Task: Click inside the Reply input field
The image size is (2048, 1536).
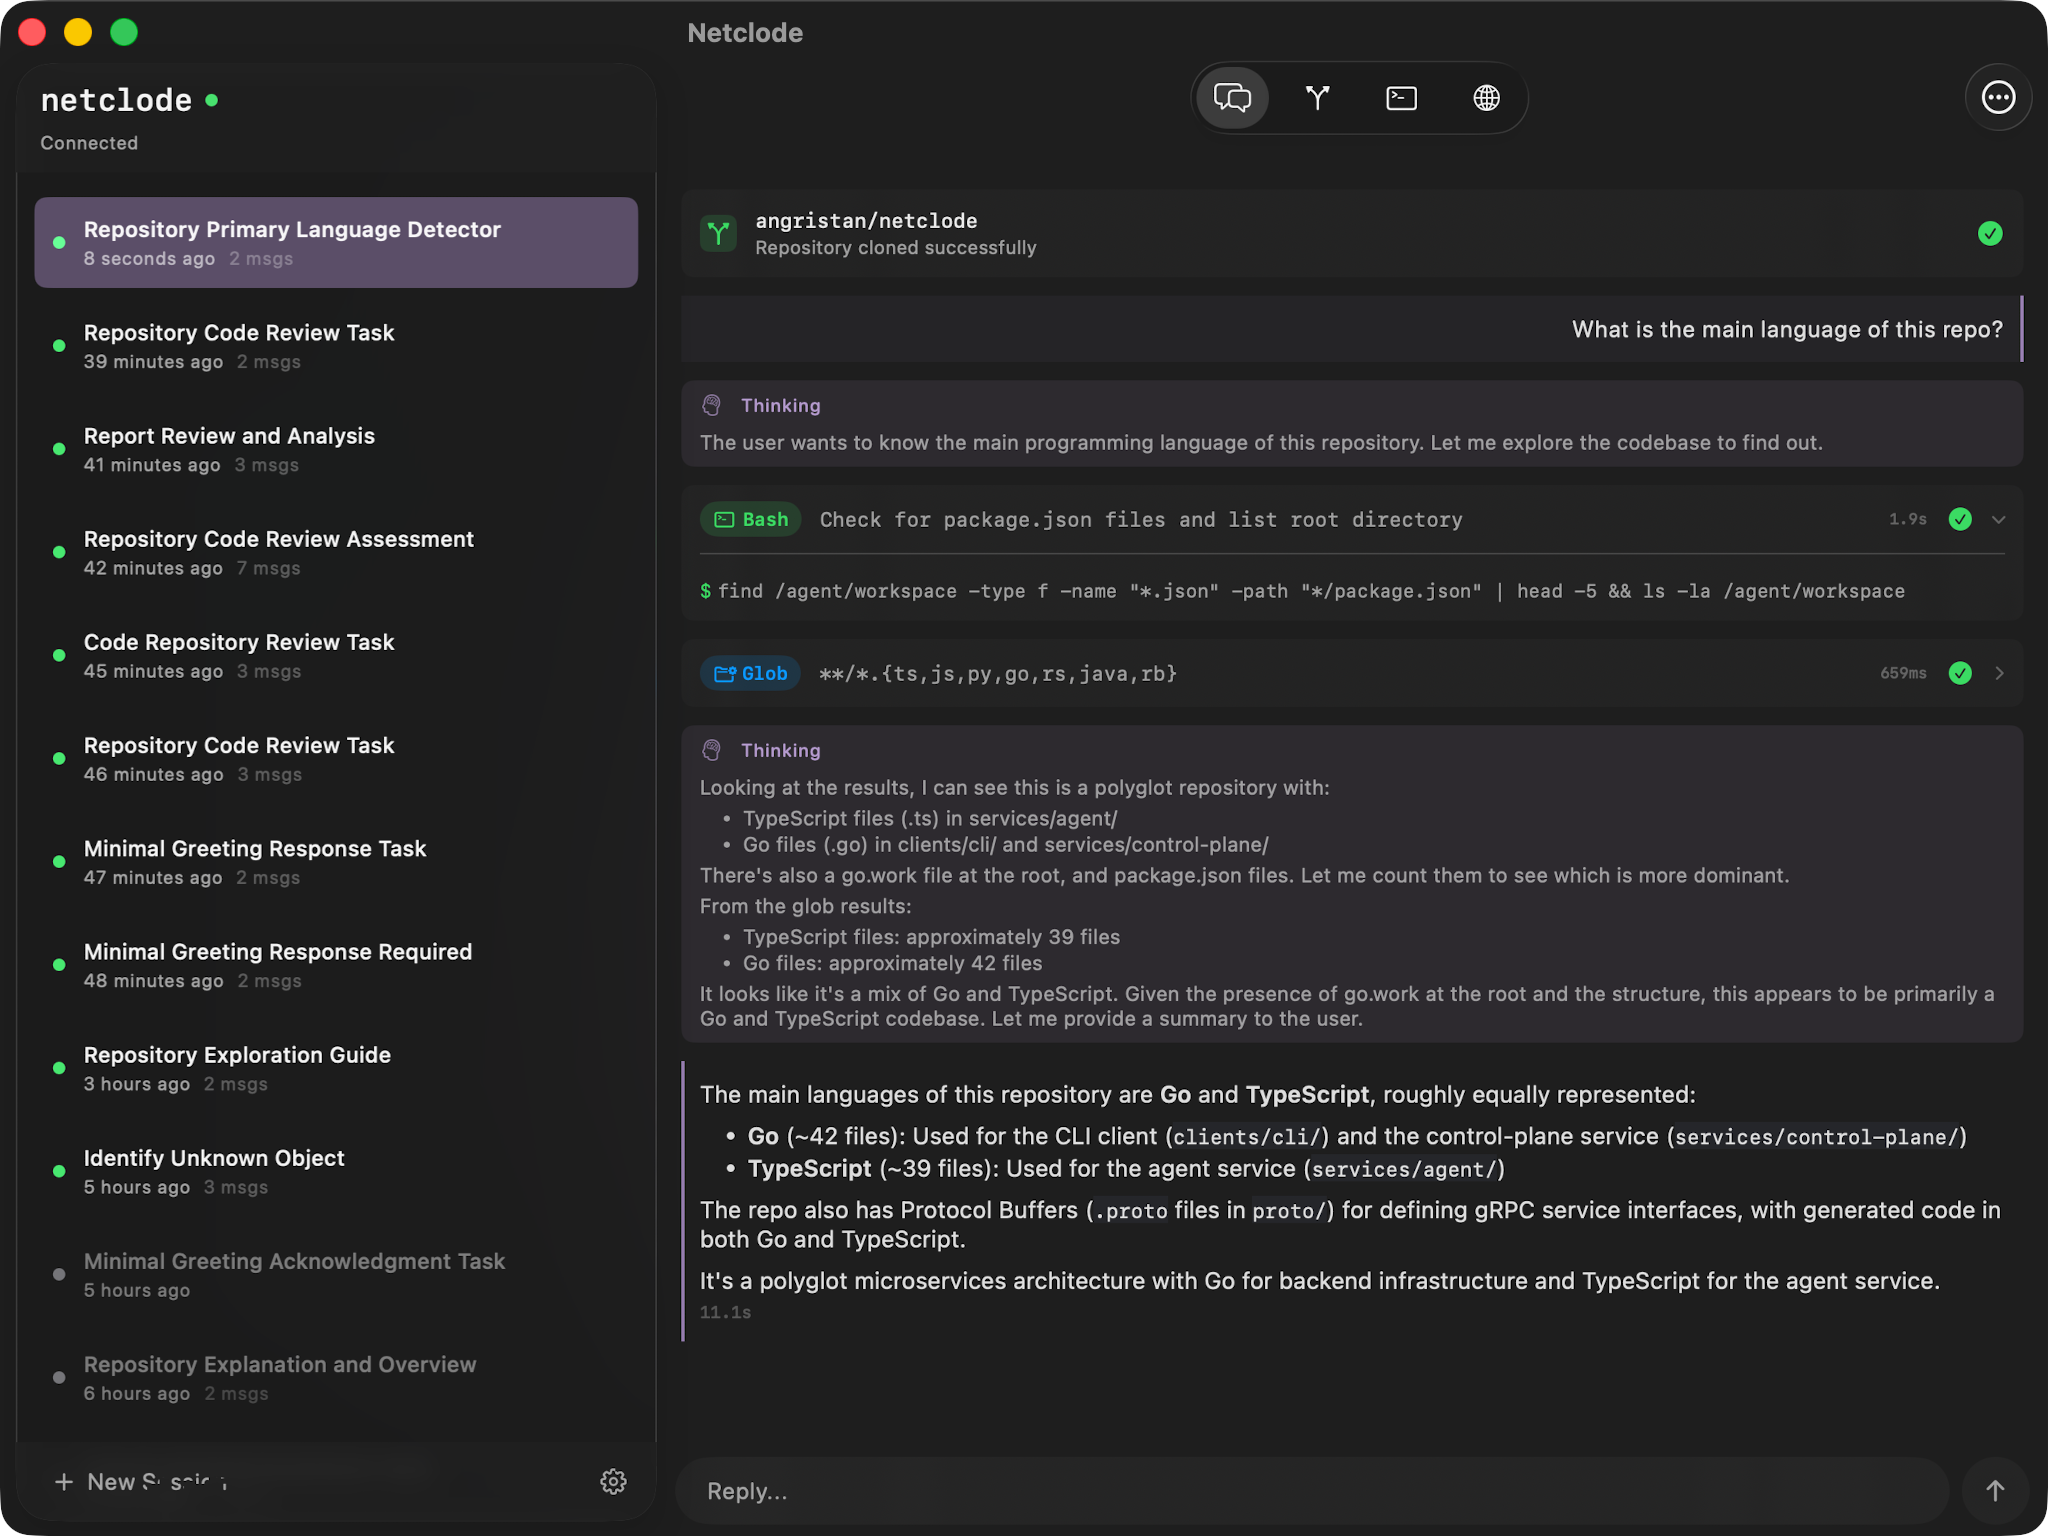Action: point(1200,1490)
